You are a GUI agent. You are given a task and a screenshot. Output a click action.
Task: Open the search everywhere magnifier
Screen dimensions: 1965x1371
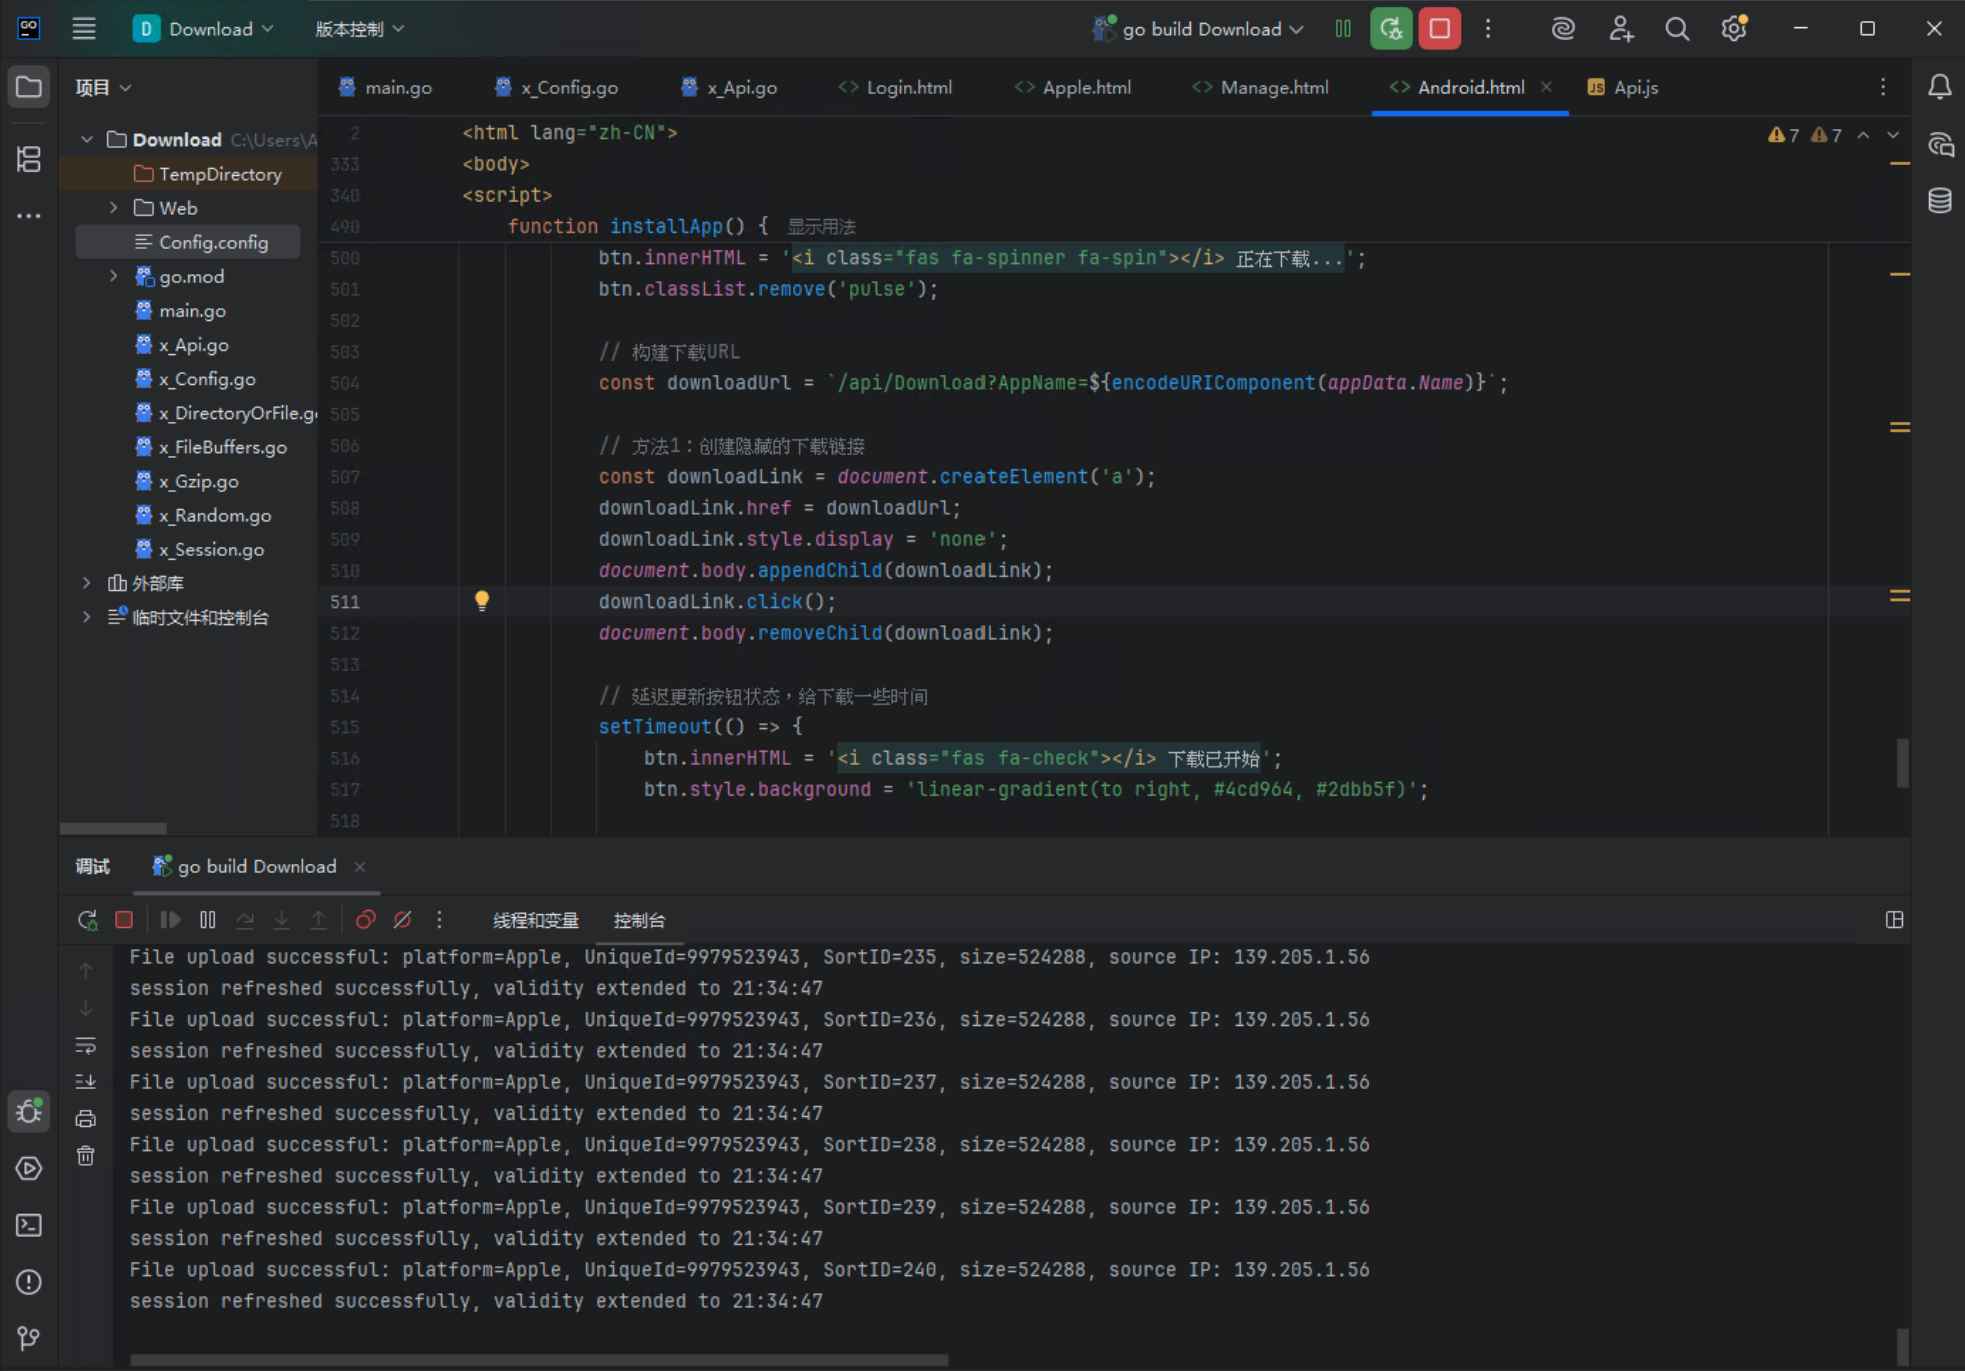pyautogui.click(x=1677, y=29)
